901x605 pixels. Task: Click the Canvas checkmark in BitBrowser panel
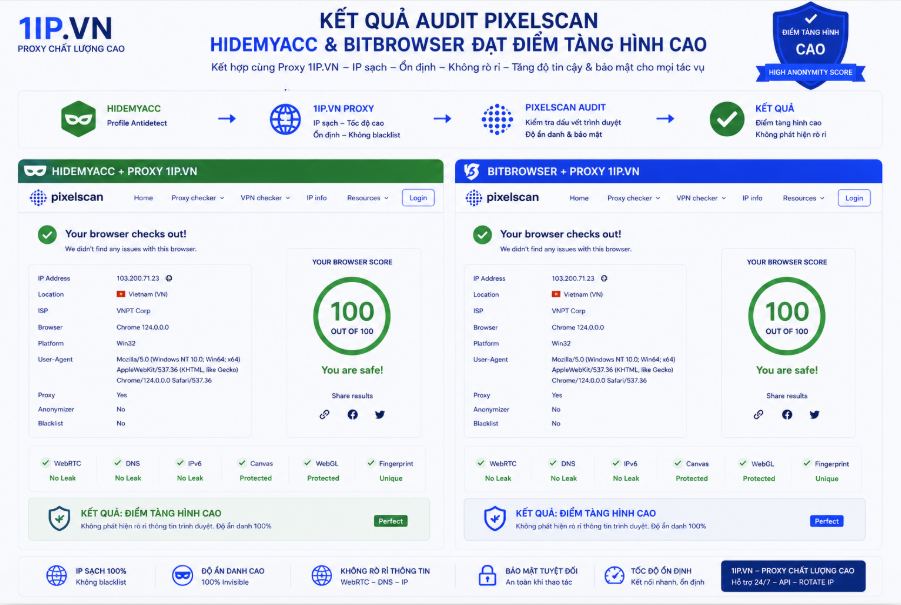coord(677,463)
